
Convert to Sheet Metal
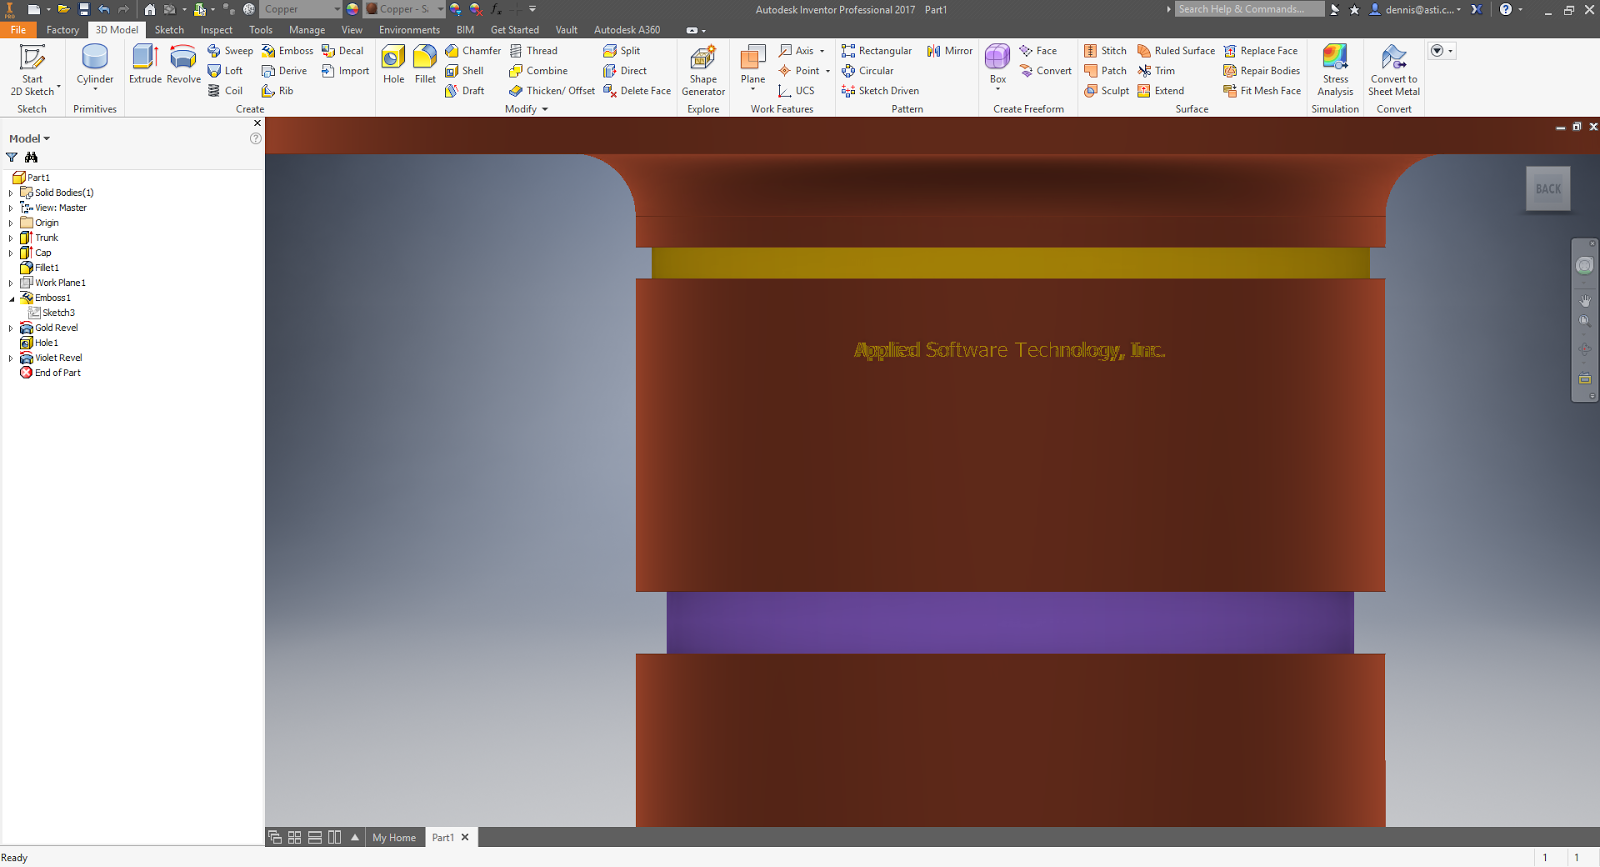1394,70
